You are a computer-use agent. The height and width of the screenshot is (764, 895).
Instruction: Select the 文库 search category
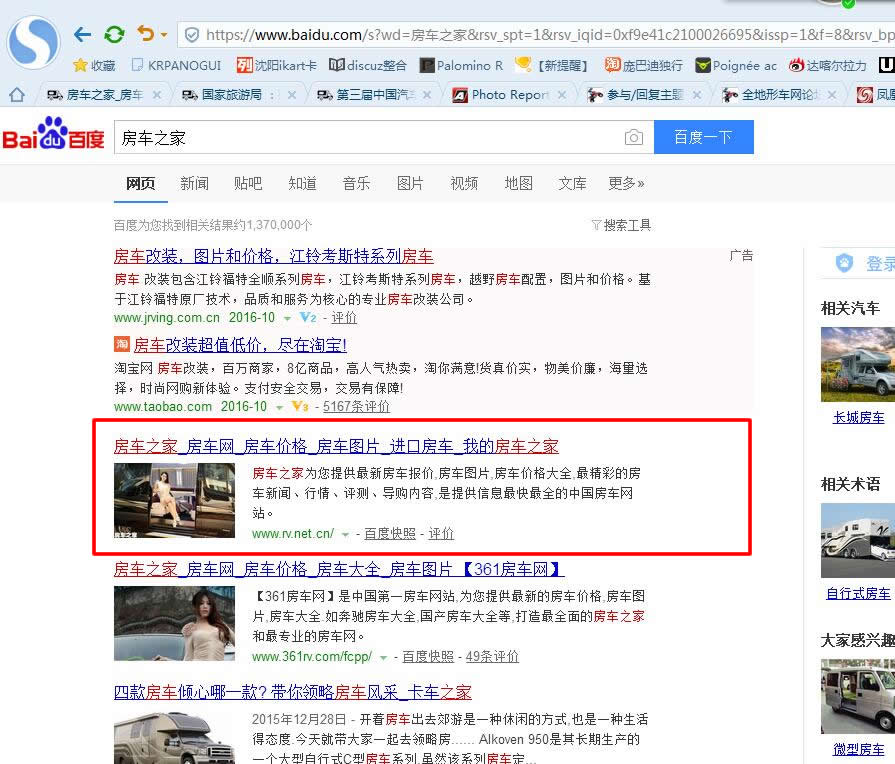pyautogui.click(x=572, y=183)
